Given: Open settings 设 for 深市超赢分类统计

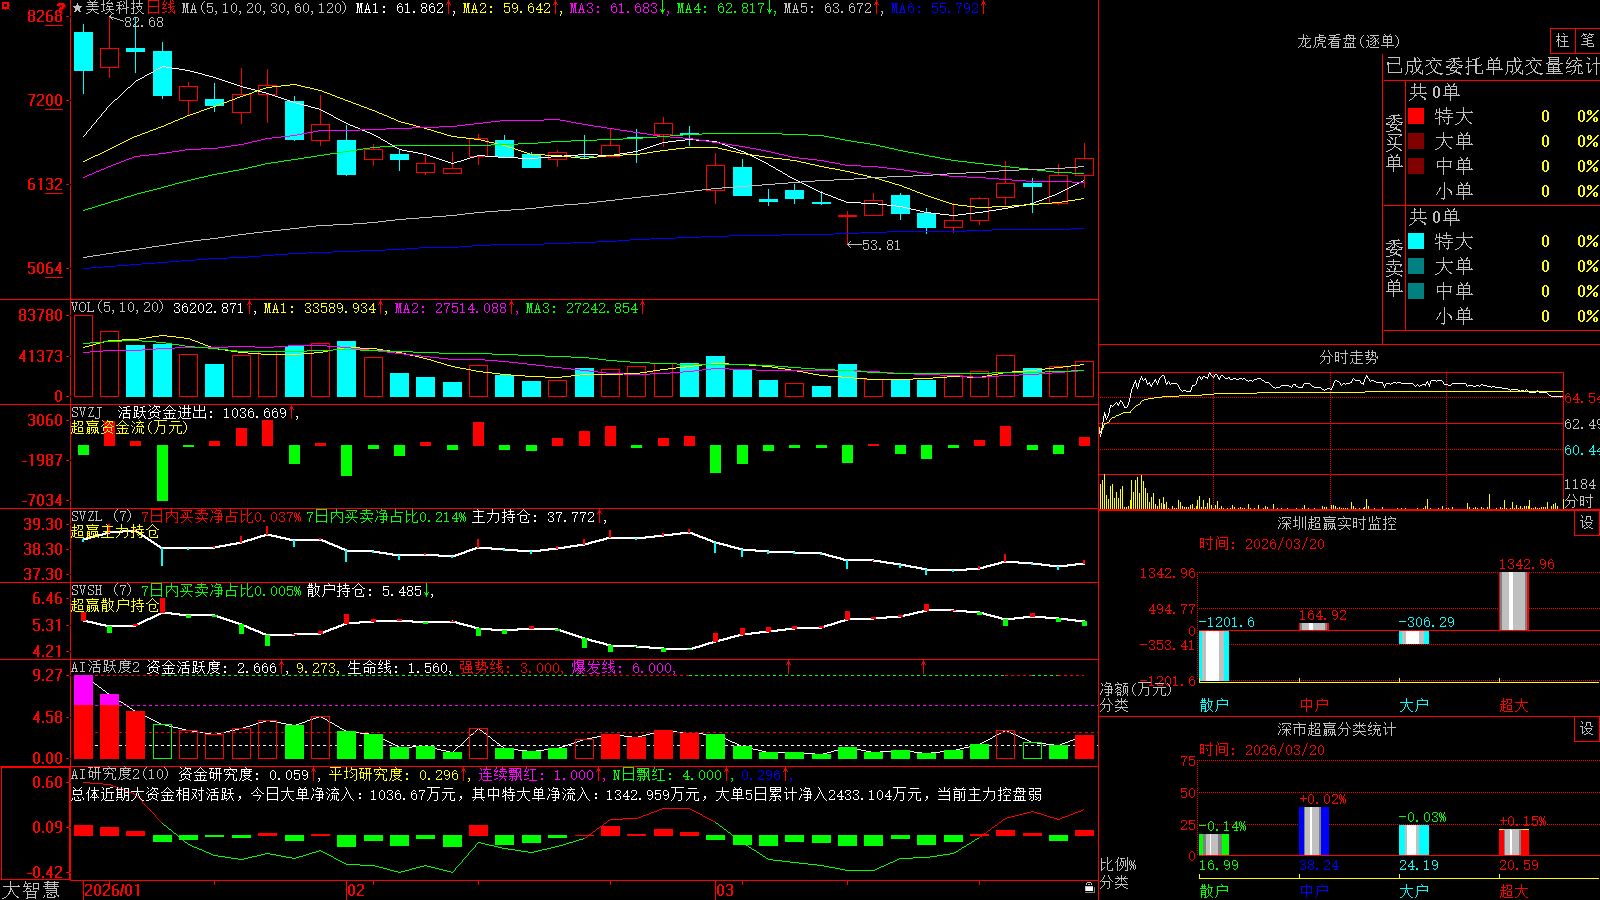Looking at the screenshot, I should pos(1587,729).
